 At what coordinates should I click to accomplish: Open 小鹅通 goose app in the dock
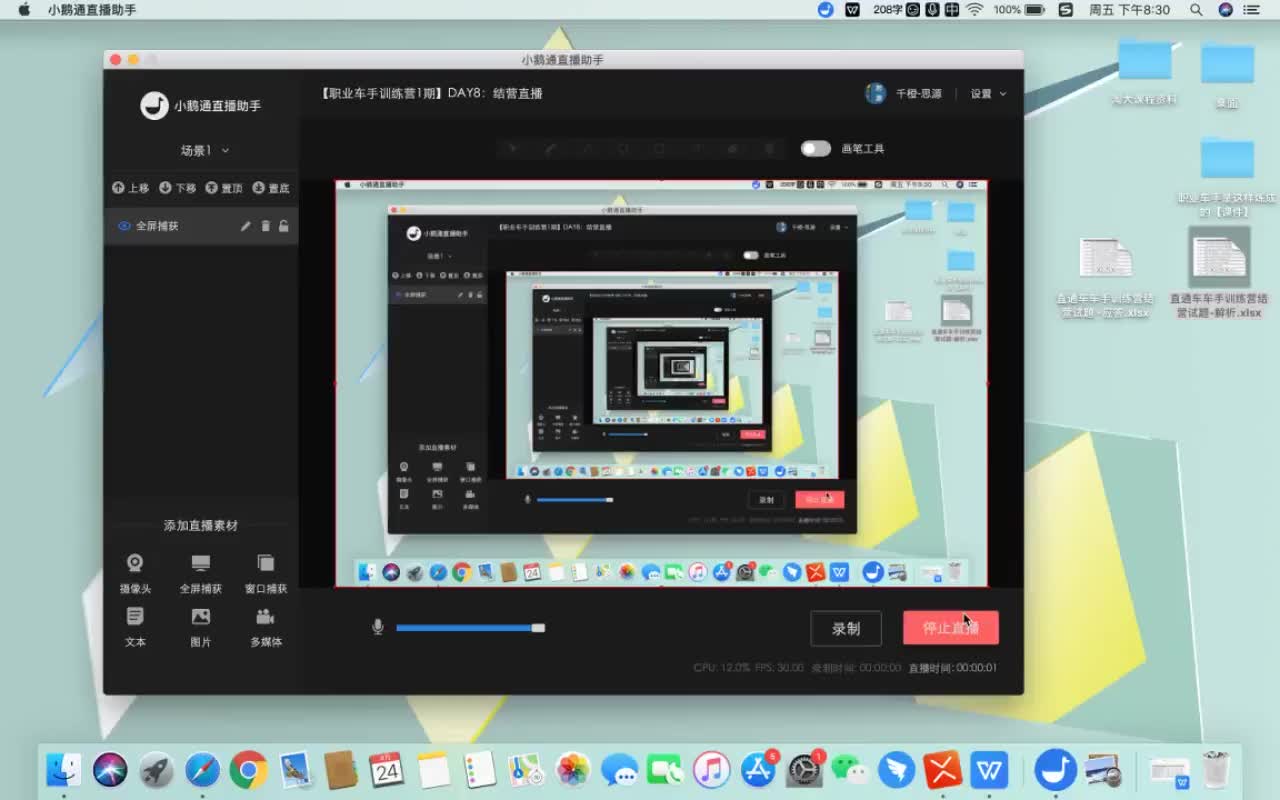pyautogui.click(x=1054, y=770)
